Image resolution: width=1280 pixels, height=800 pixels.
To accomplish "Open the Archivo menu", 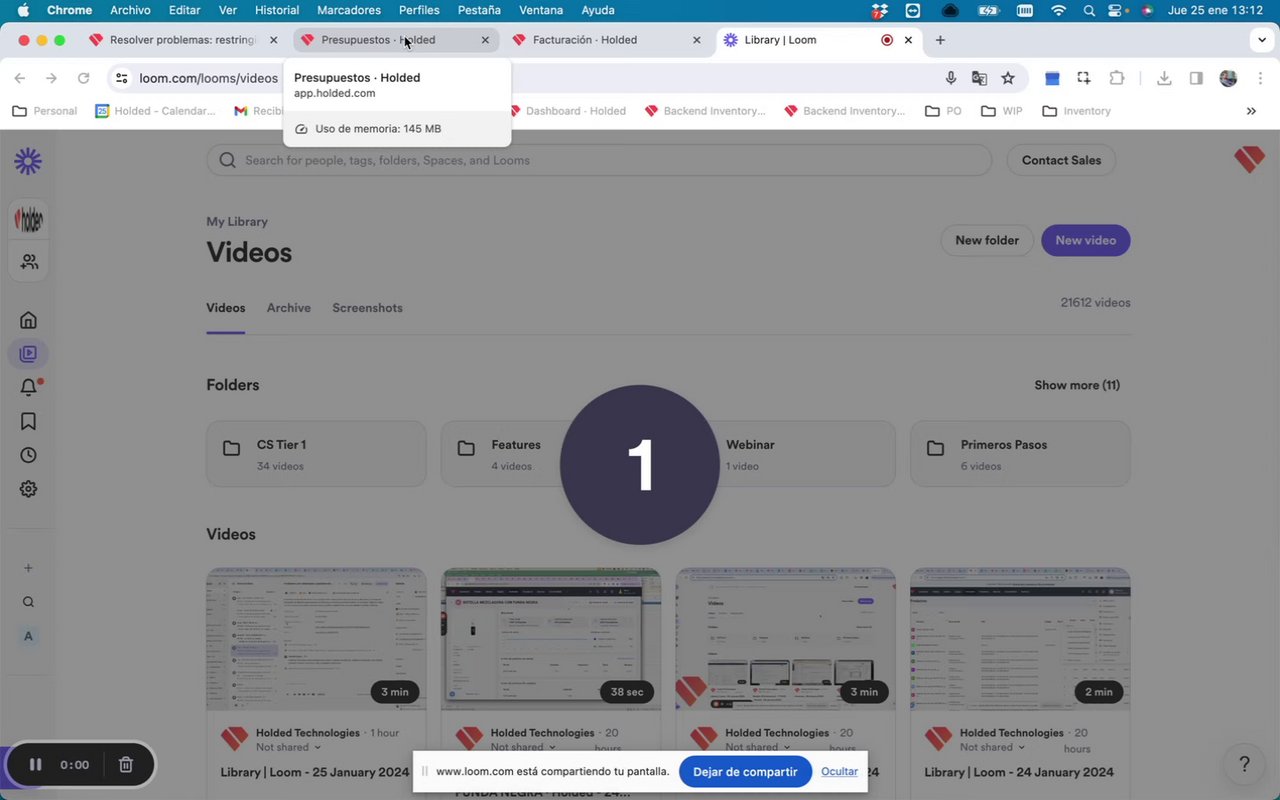I will pyautogui.click(x=130, y=10).
